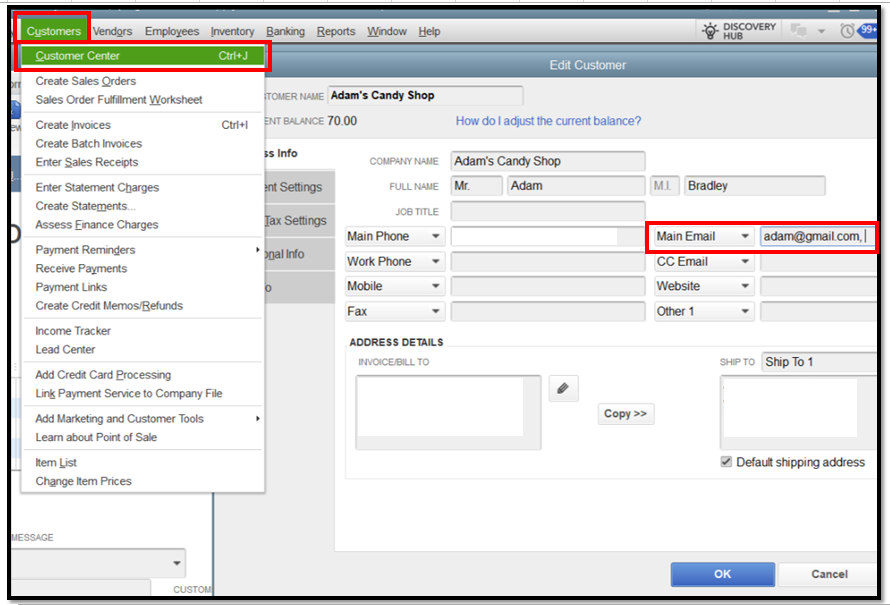
Task: Click the 99+ notifications badge
Action: pos(868,31)
